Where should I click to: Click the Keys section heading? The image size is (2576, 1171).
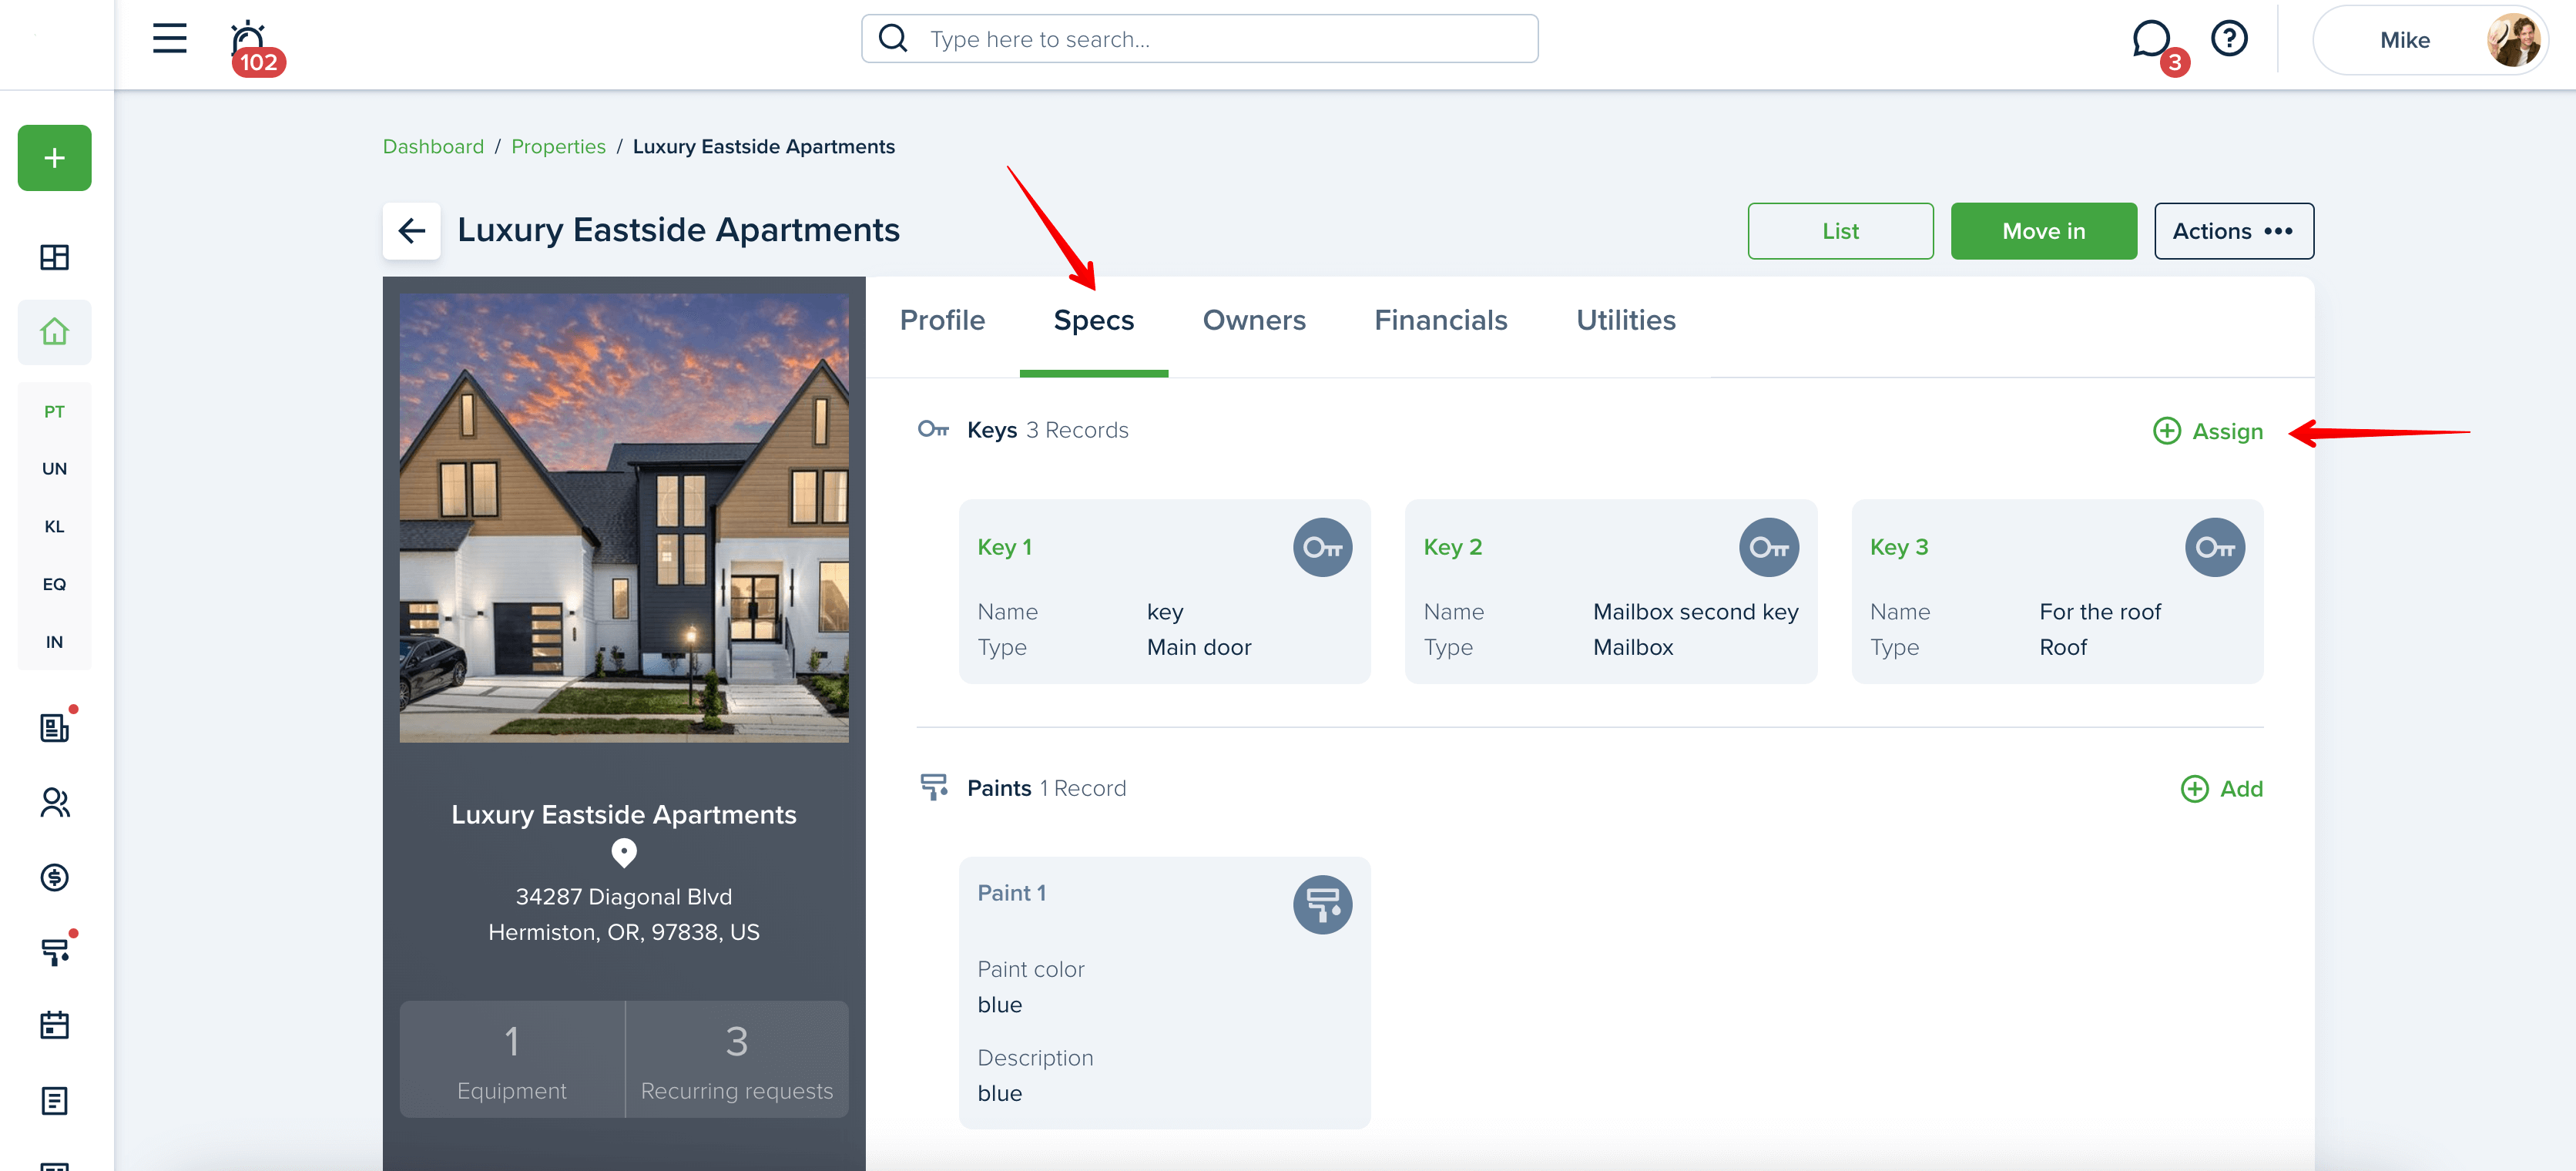991,430
